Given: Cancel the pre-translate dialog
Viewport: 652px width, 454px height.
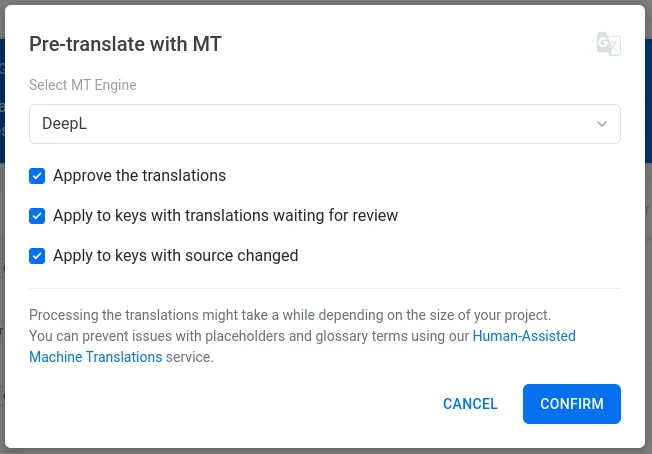Looking at the screenshot, I should pyautogui.click(x=470, y=404).
